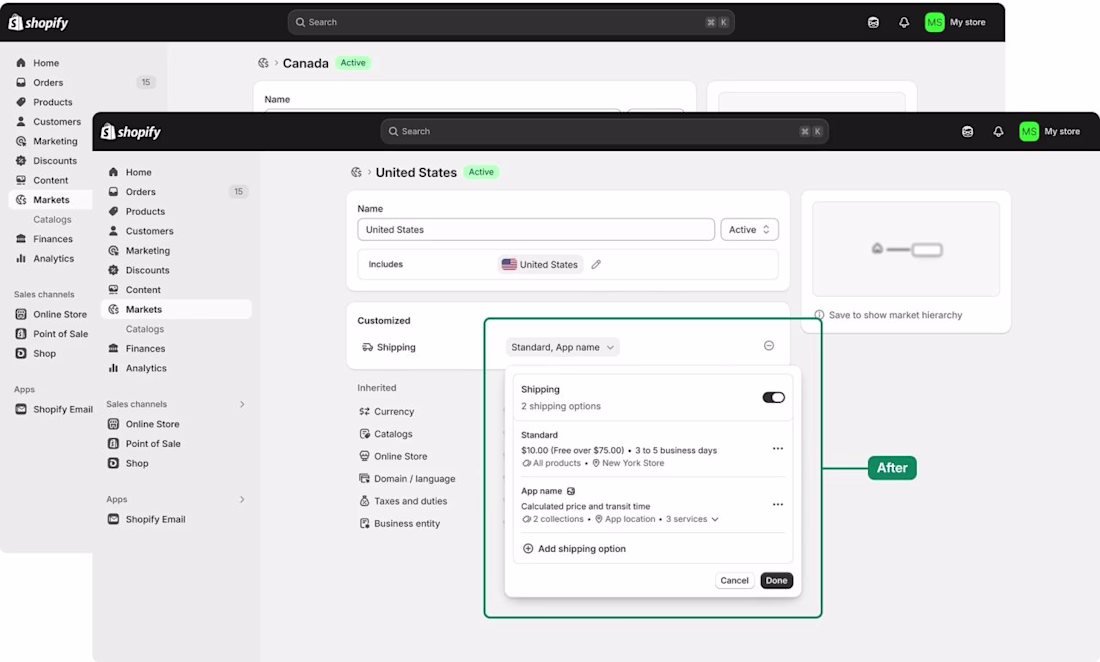Select Markets in front sidebar
This screenshot has width=1100, height=662.
[x=176, y=309]
